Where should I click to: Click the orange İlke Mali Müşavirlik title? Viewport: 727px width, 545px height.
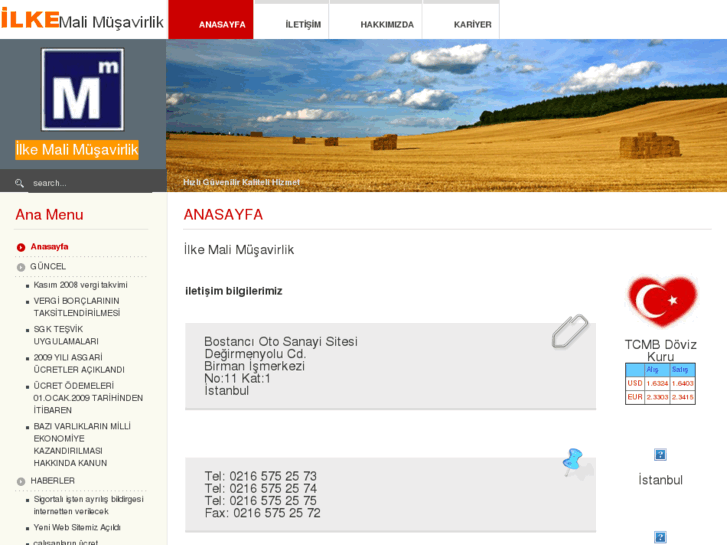[77, 150]
